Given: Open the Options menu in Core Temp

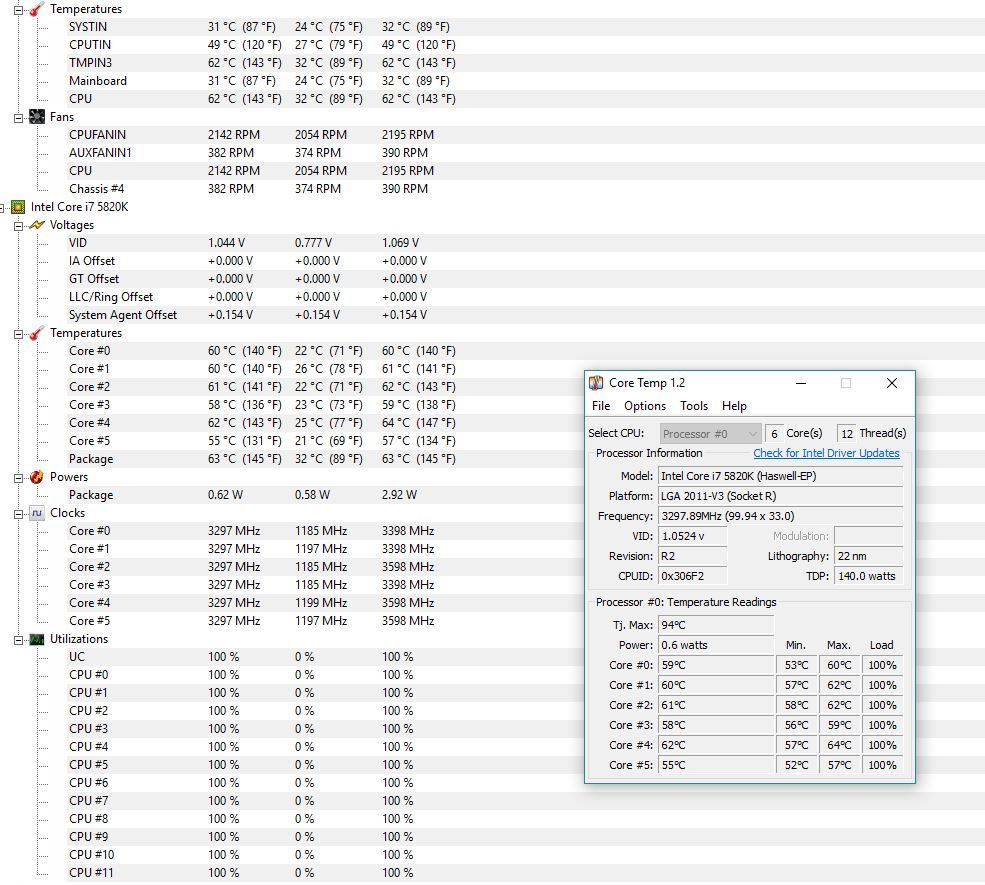Looking at the screenshot, I should coord(645,406).
